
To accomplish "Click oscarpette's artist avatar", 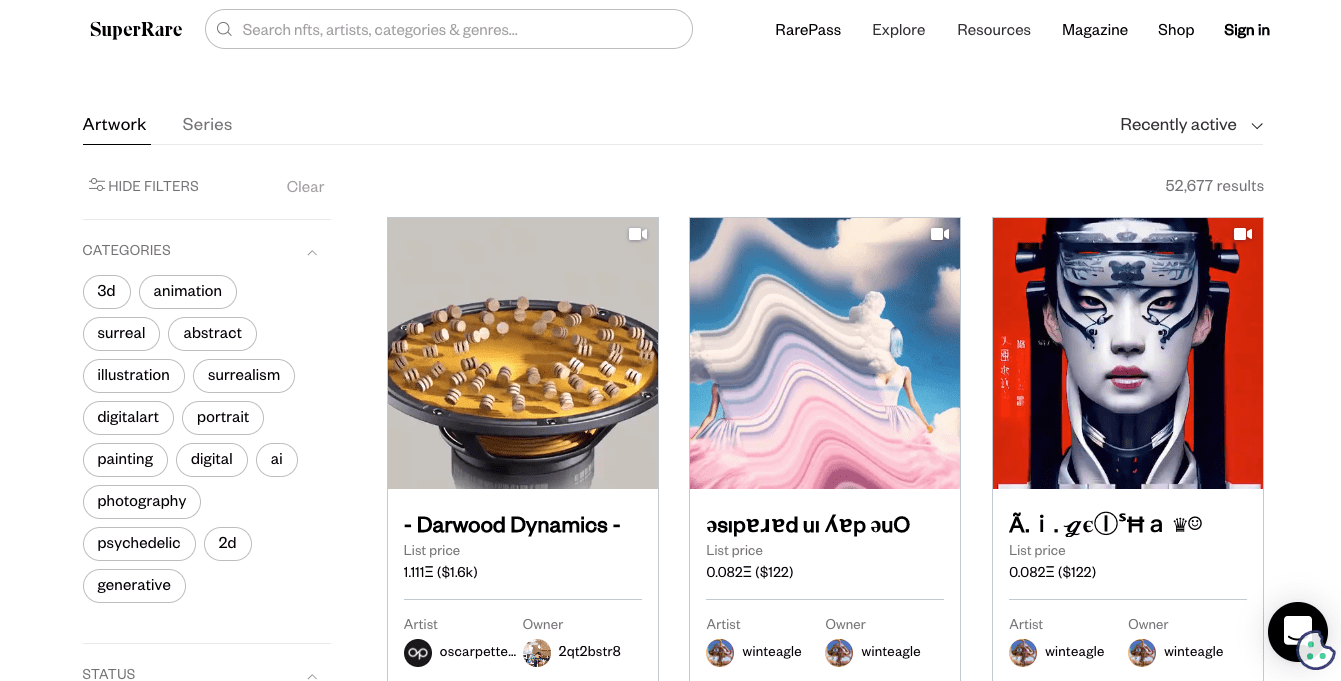I will pos(418,652).
